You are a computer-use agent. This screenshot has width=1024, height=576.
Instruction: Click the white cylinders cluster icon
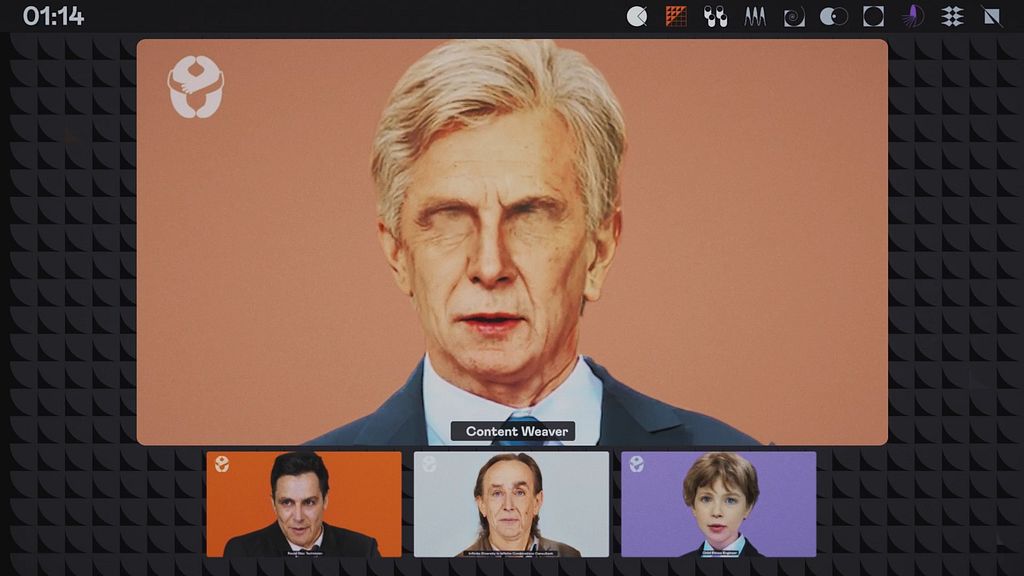(x=715, y=16)
